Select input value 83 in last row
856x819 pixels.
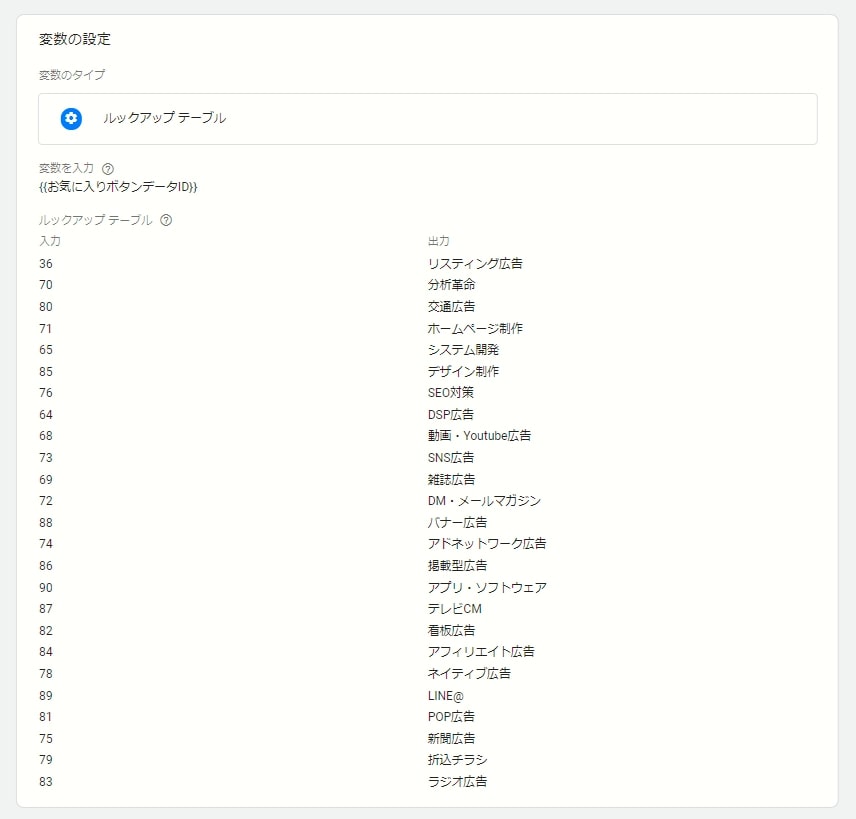pyautogui.click(x=46, y=782)
